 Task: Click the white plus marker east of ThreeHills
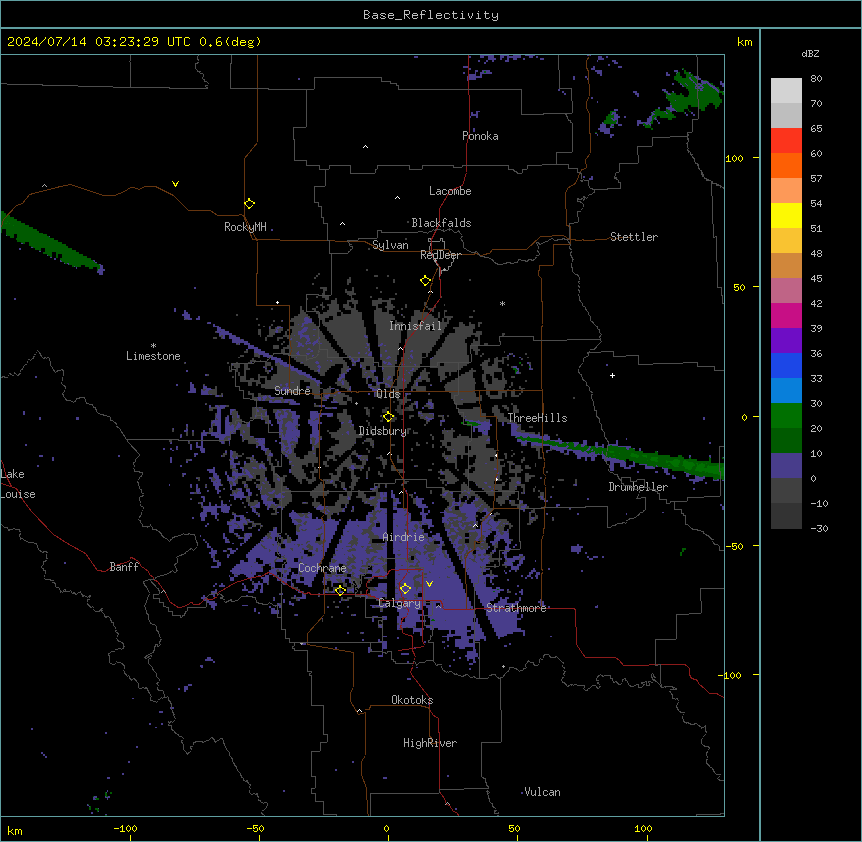[612, 375]
